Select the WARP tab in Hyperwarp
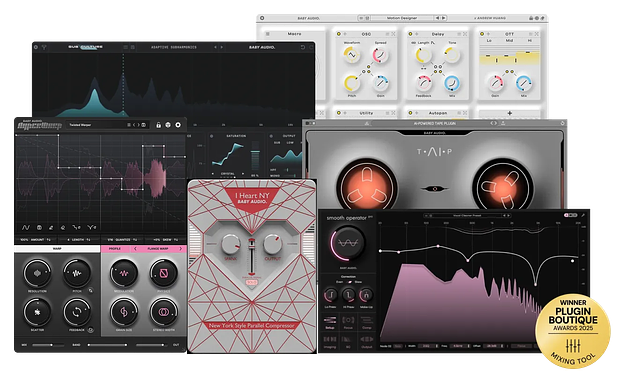This screenshot has height=383, width=625. 57,249
